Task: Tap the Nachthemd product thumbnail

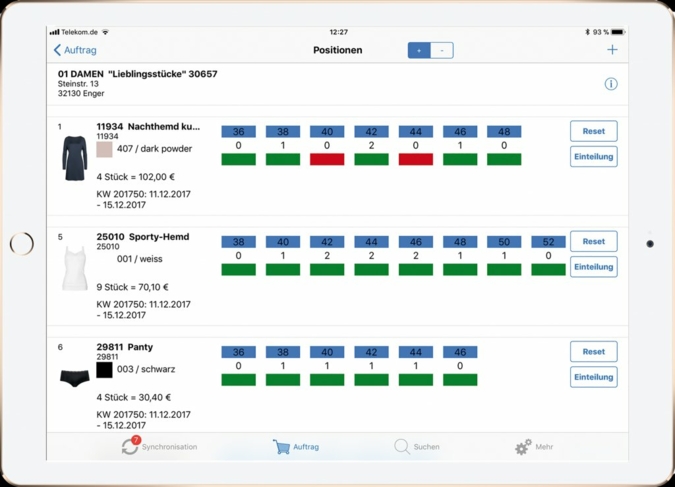Action: pyautogui.click(x=75, y=158)
